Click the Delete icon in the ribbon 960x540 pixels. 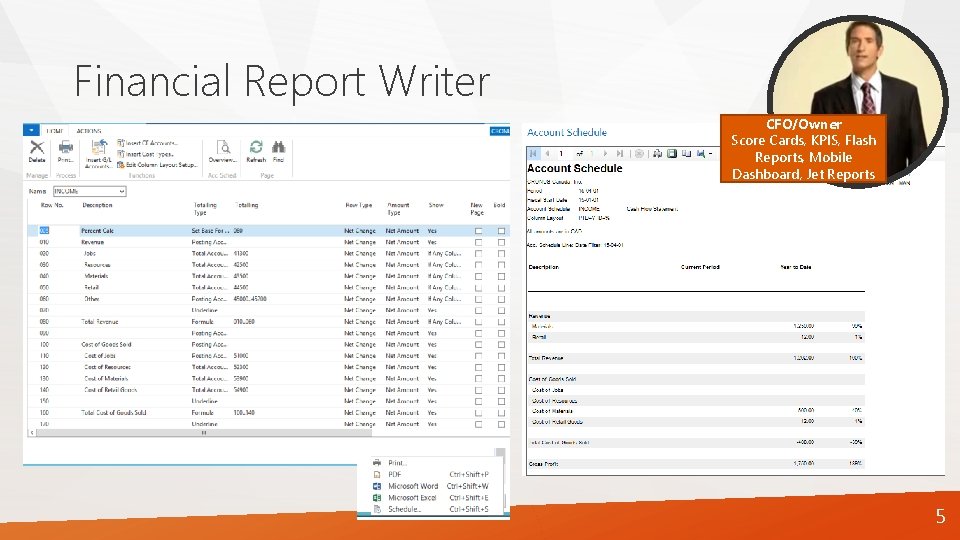click(37, 147)
